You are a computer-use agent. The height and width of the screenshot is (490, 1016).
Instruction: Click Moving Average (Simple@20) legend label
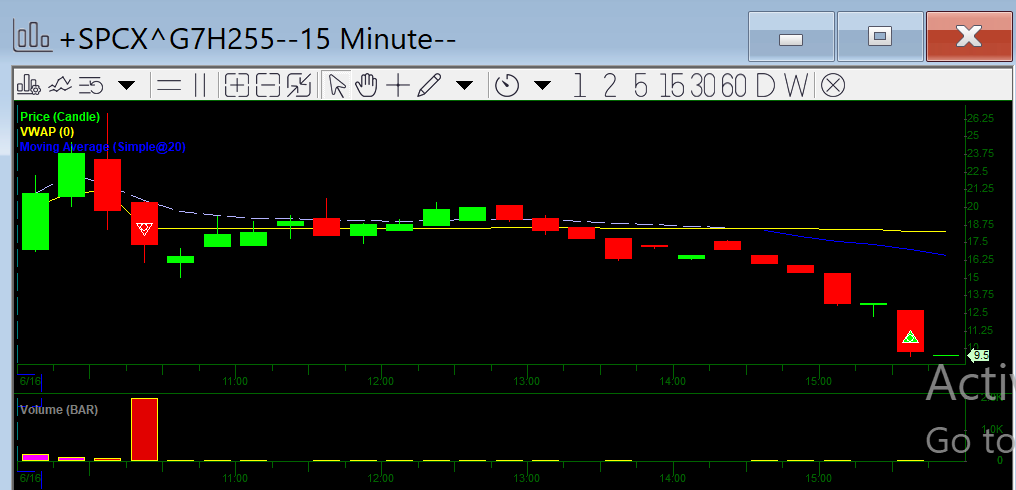click(x=102, y=147)
